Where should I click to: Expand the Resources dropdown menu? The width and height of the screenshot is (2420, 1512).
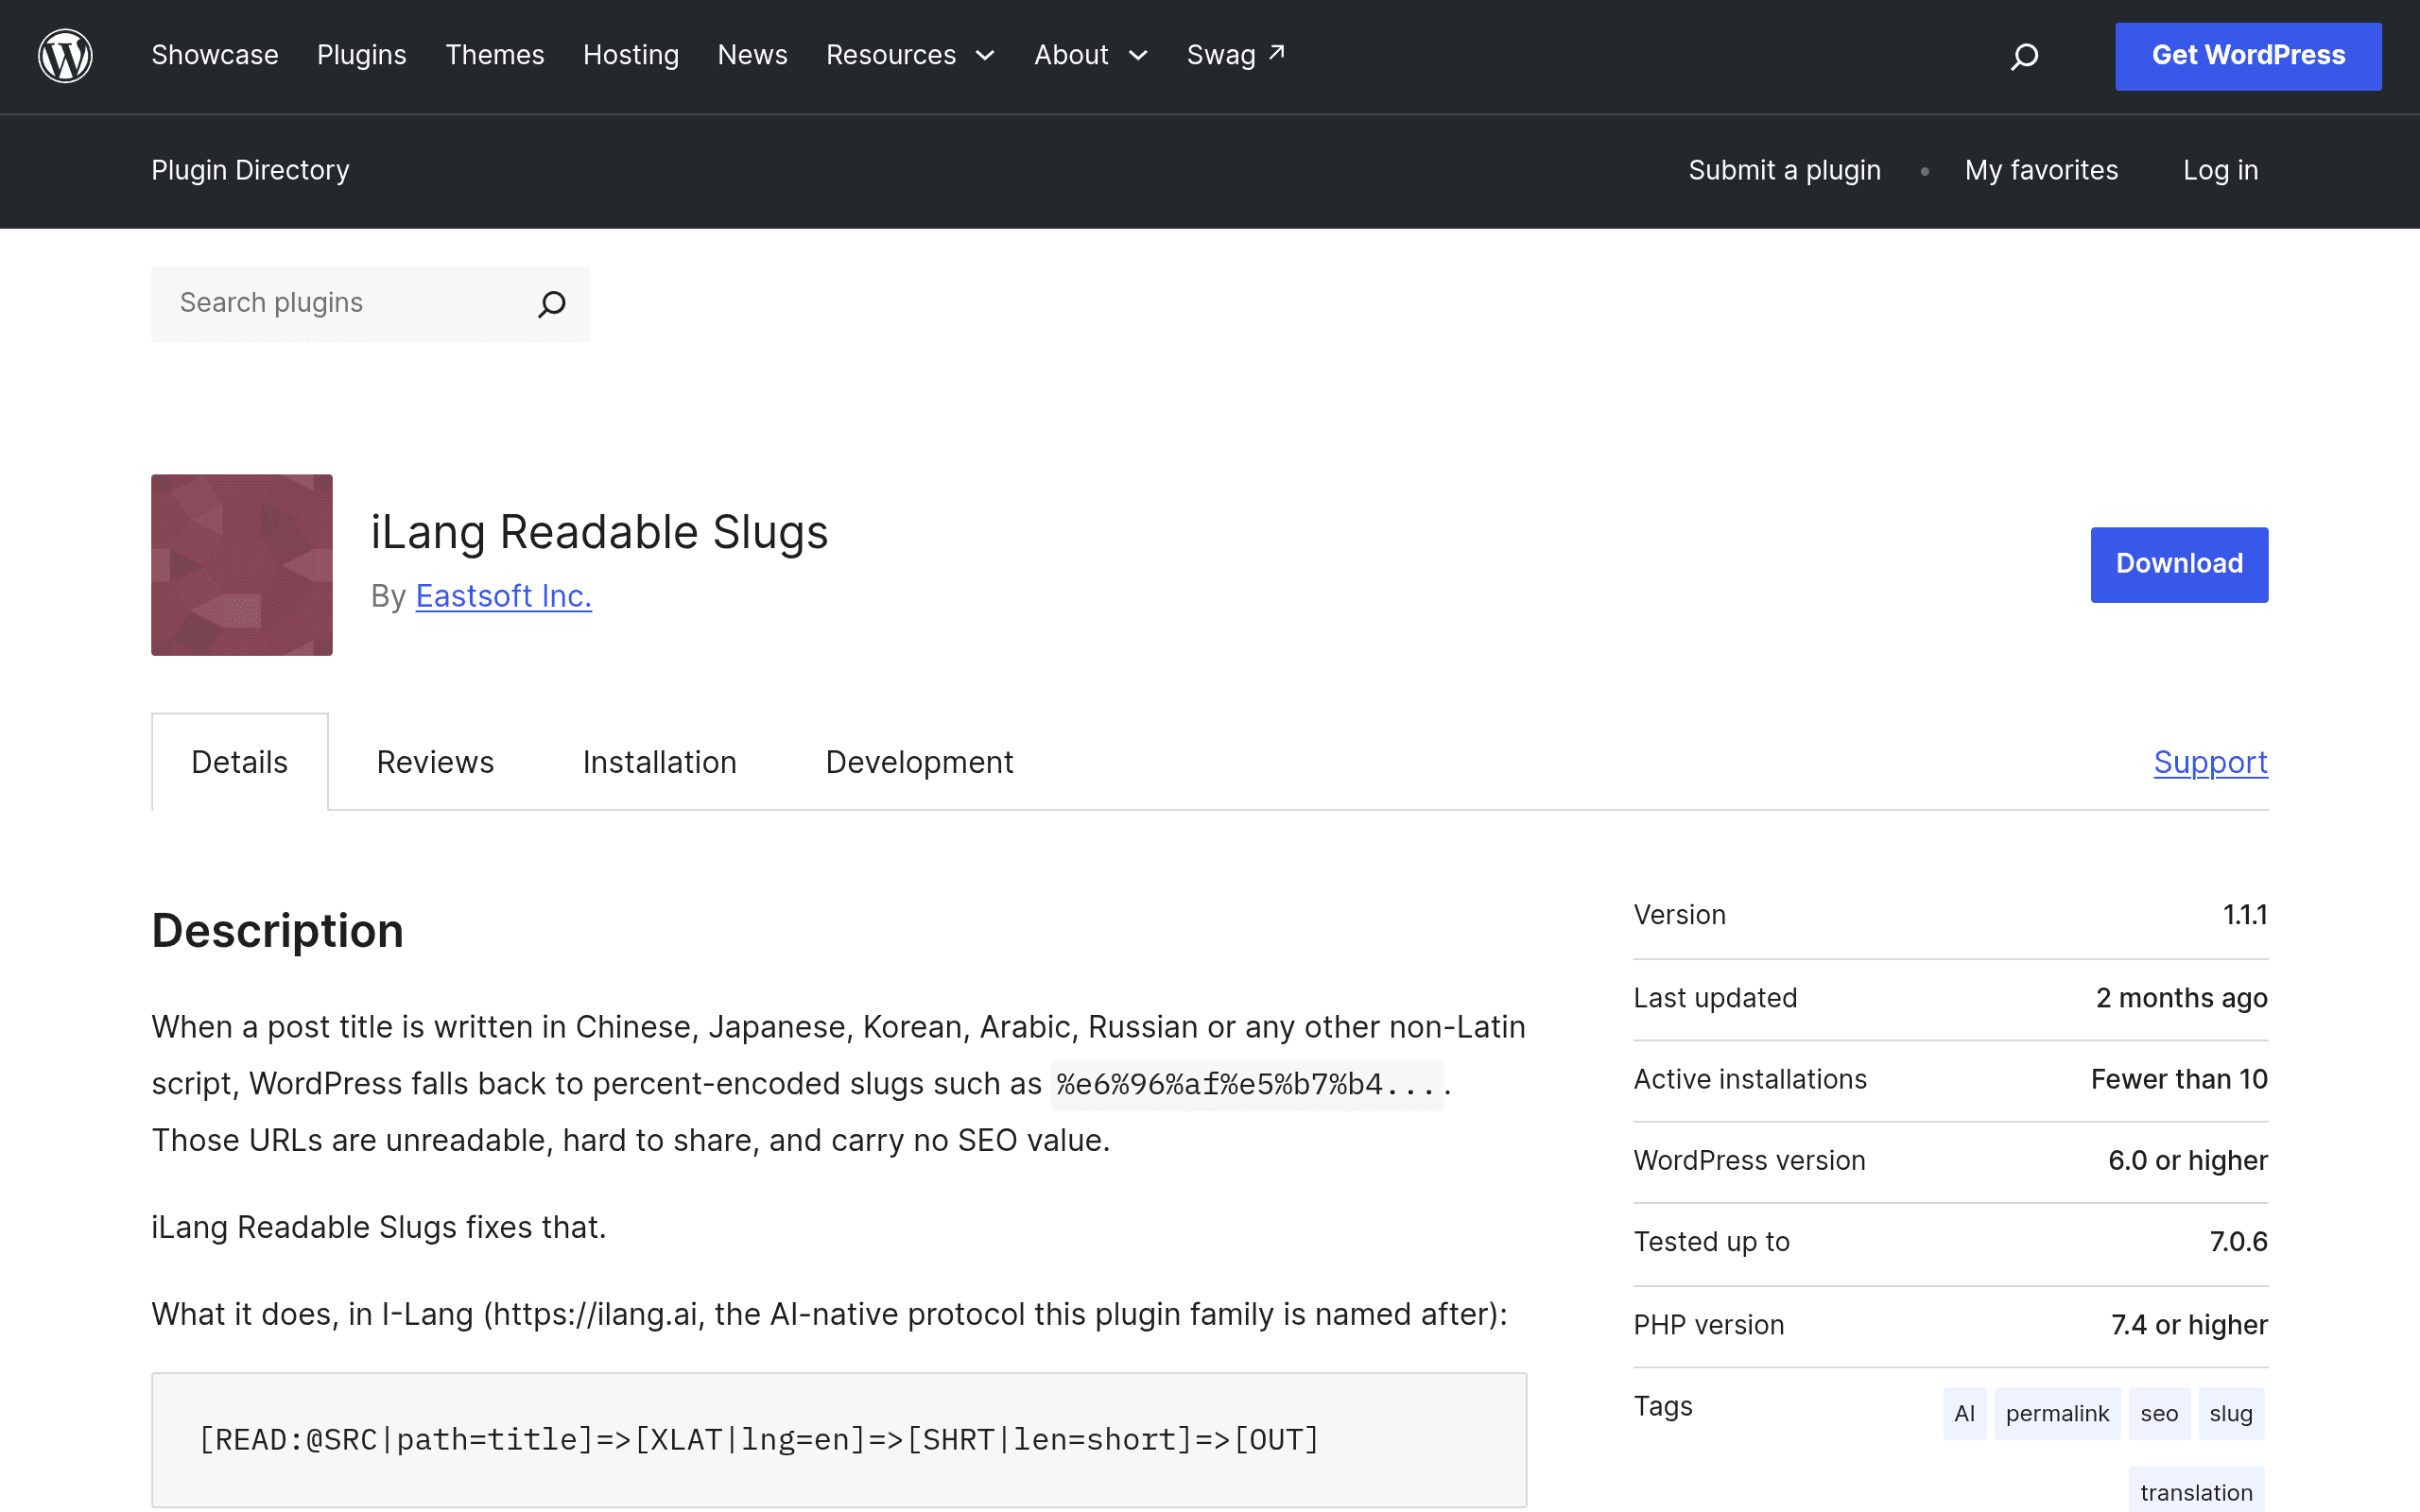(910, 55)
